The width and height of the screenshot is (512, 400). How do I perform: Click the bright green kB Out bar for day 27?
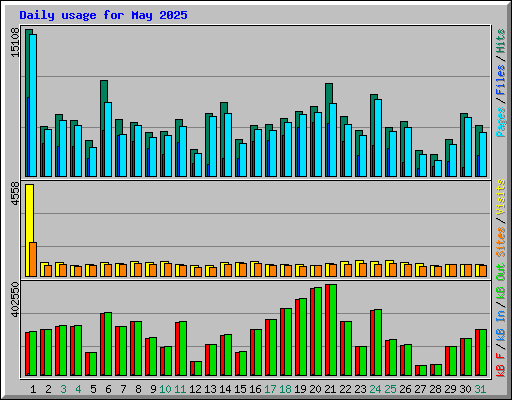(423, 371)
